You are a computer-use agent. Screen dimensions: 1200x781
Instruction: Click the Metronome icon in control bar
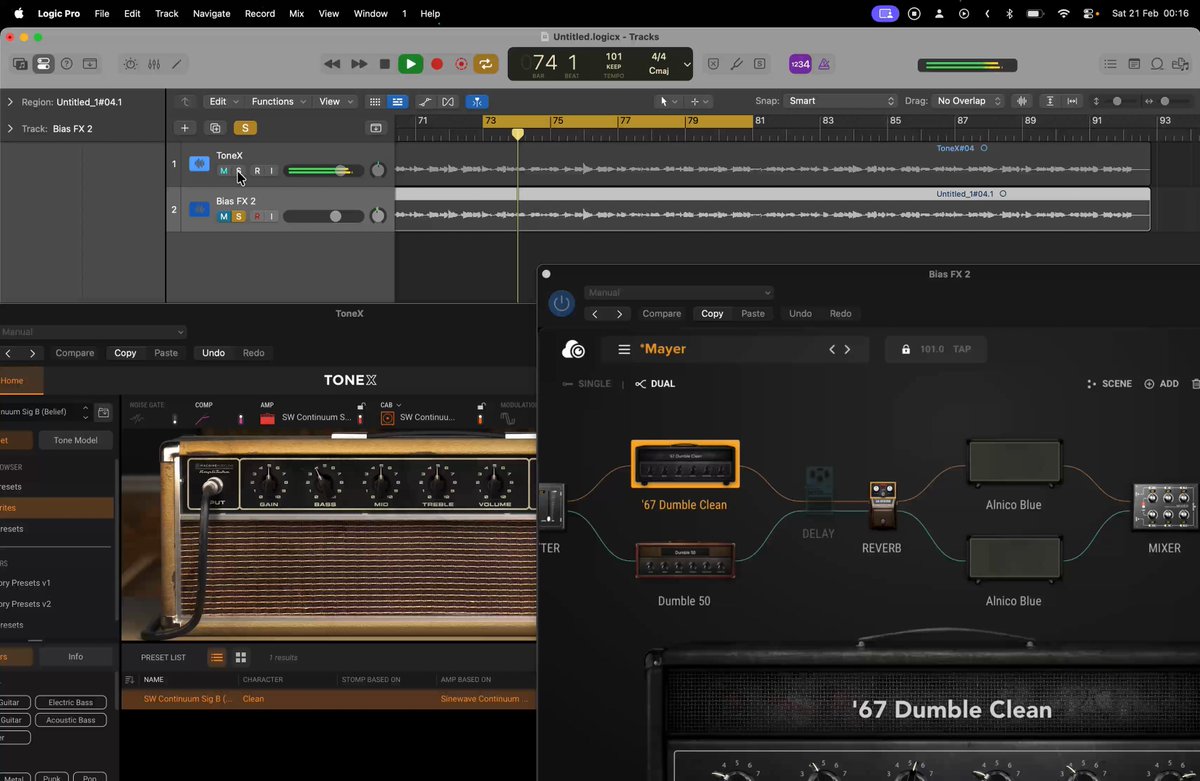pos(825,64)
